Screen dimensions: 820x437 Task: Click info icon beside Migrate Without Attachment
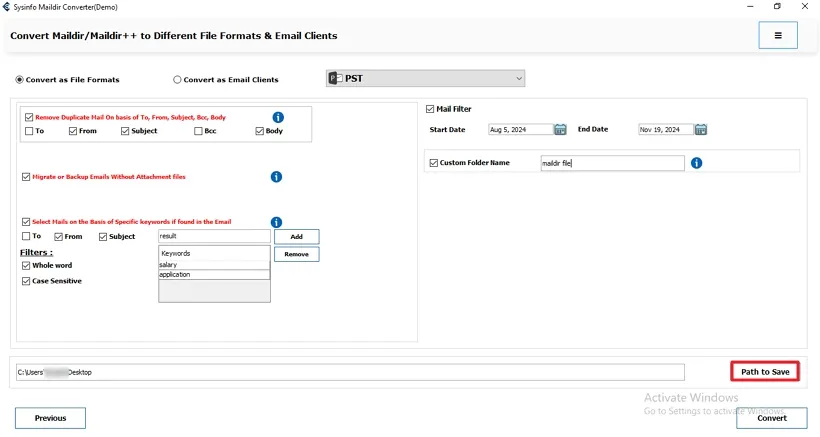pyautogui.click(x=276, y=177)
